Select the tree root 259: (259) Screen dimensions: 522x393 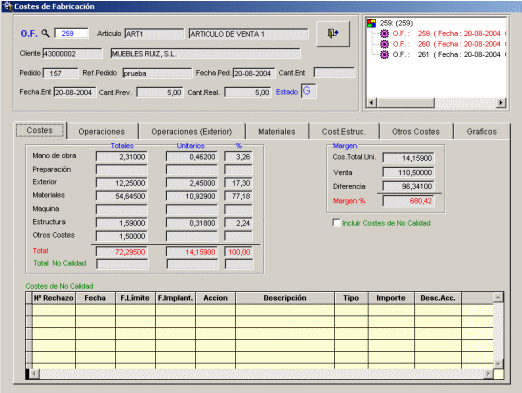(396, 23)
